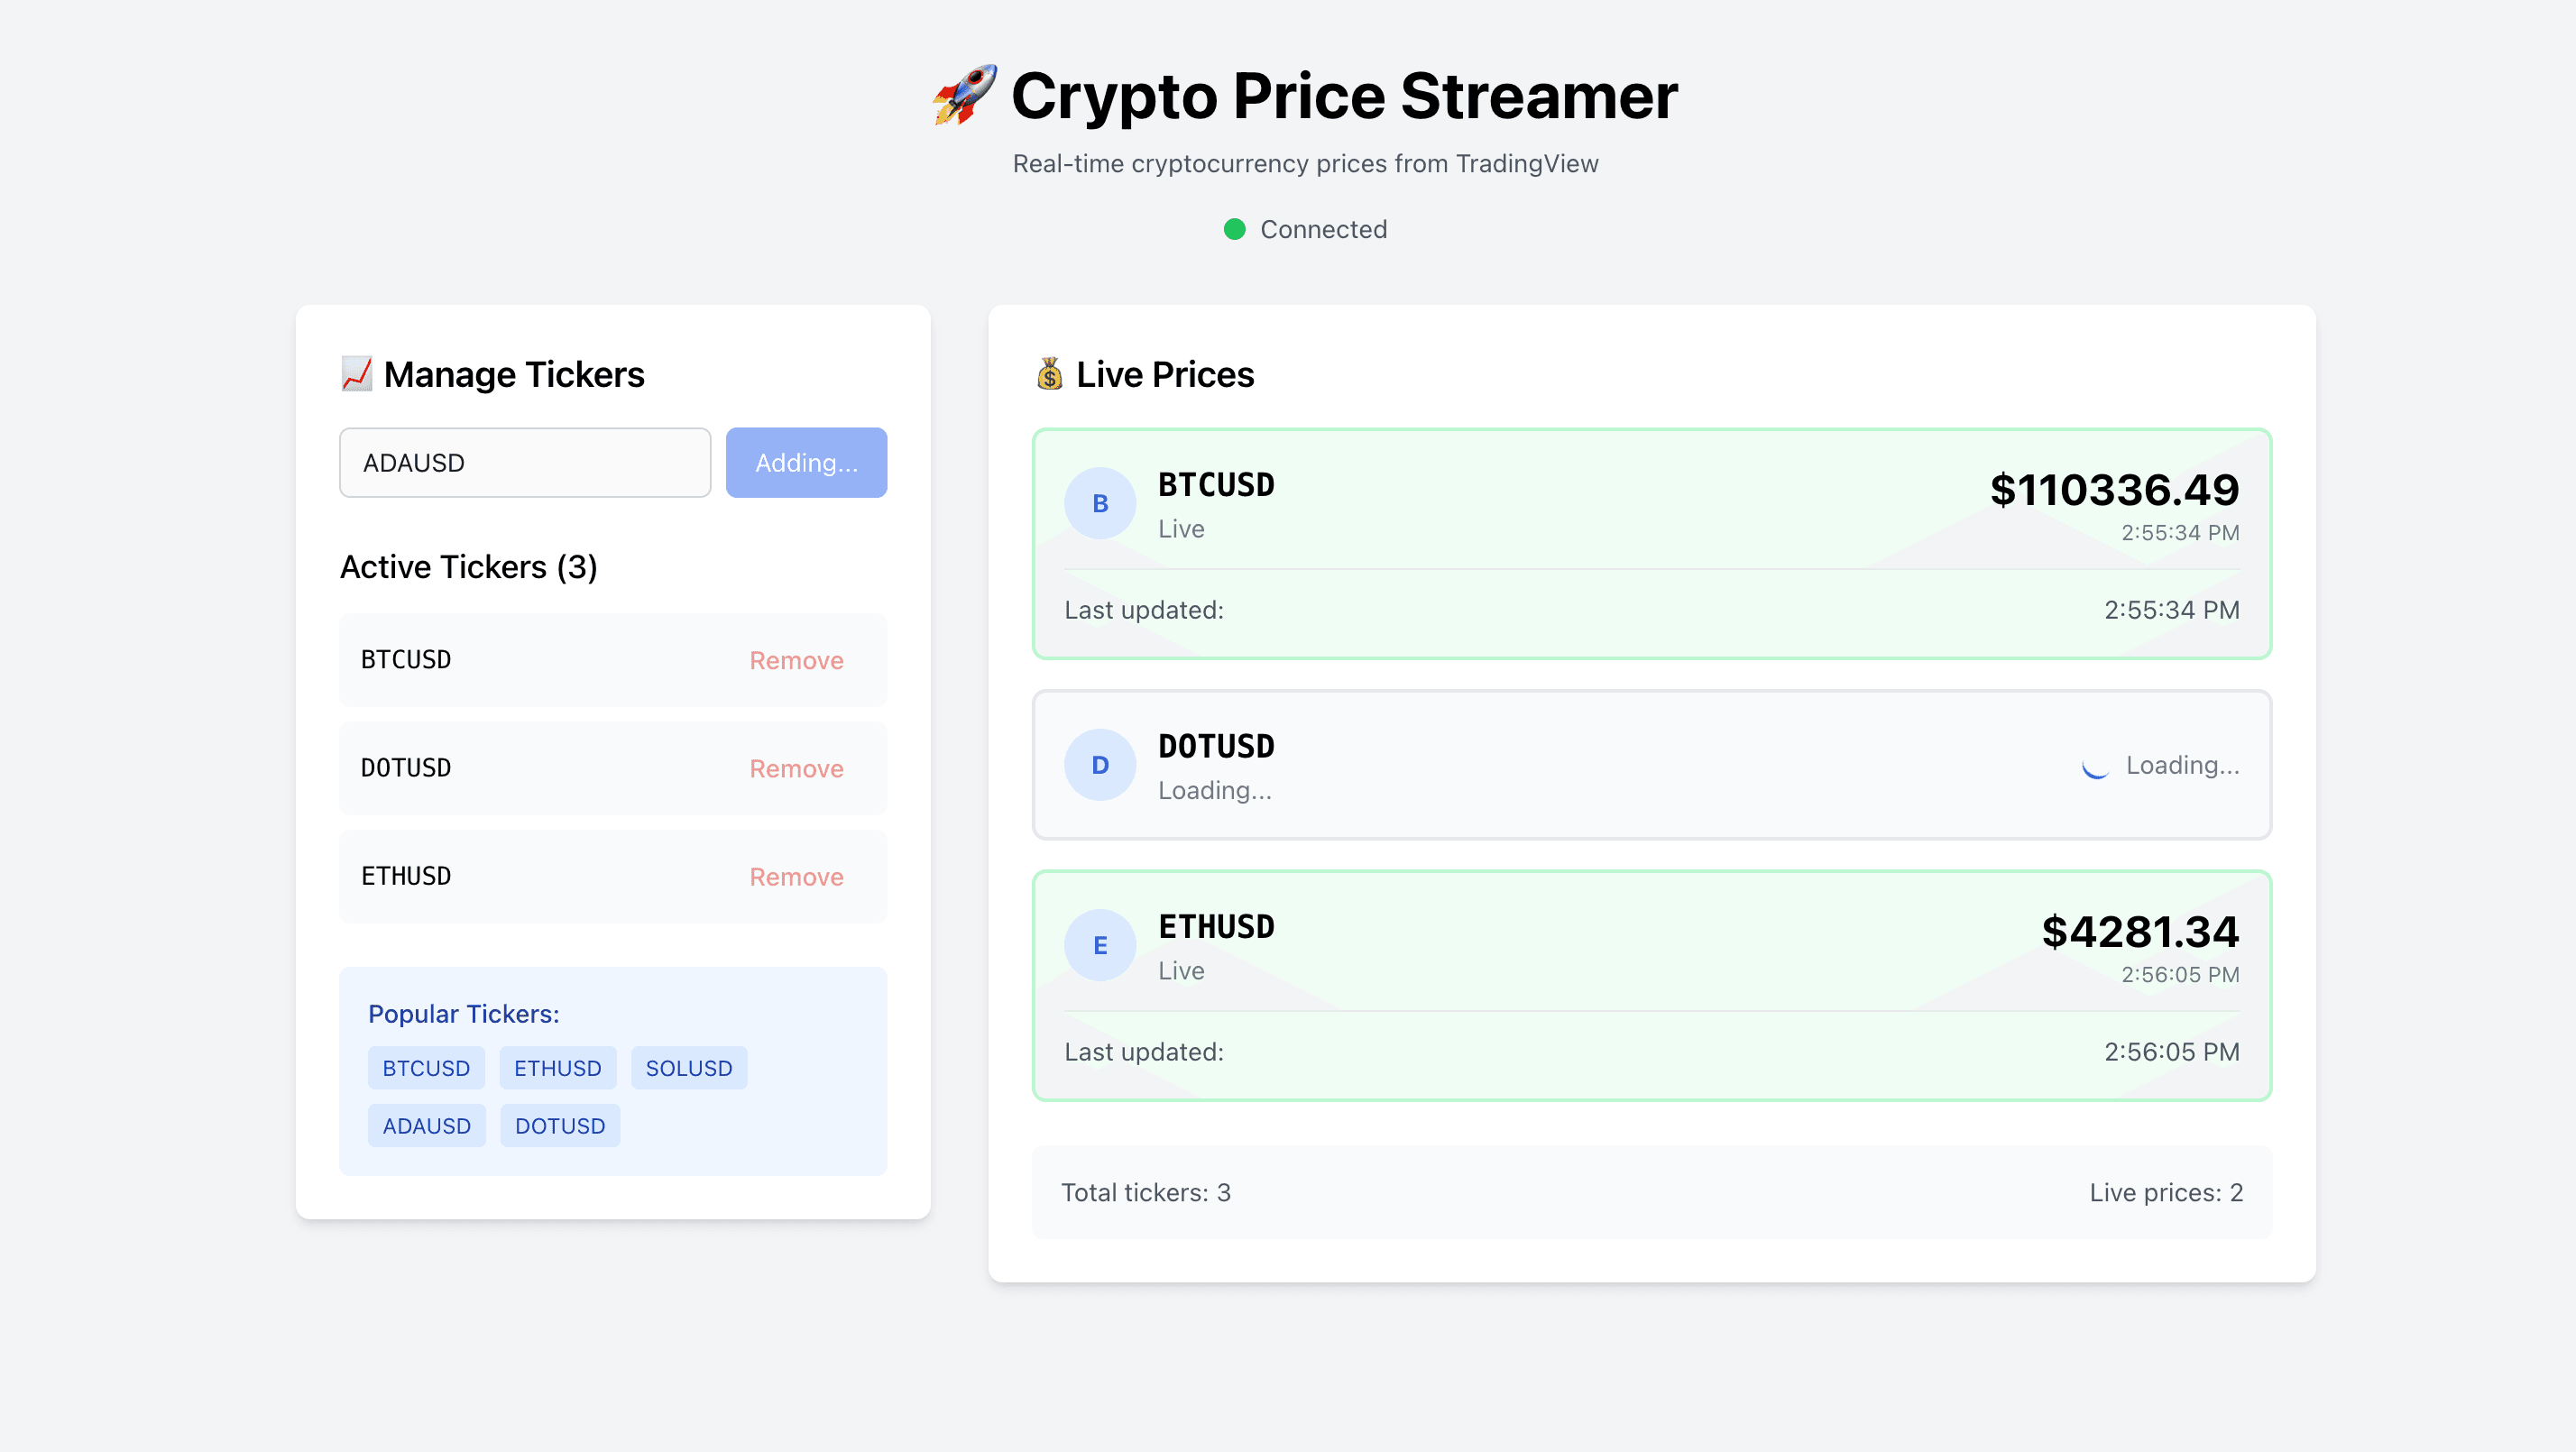Click the Live prices counter in footer
Screen dimensions: 2576x1452
tap(2166, 1192)
